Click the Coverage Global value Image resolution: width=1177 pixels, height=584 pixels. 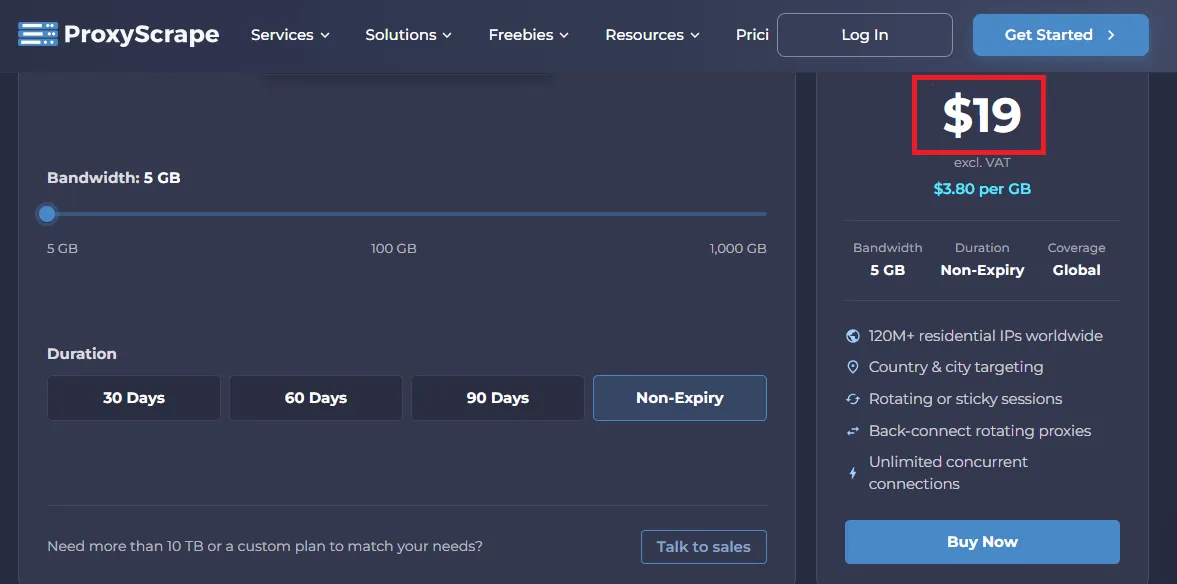pyautogui.click(x=1076, y=270)
